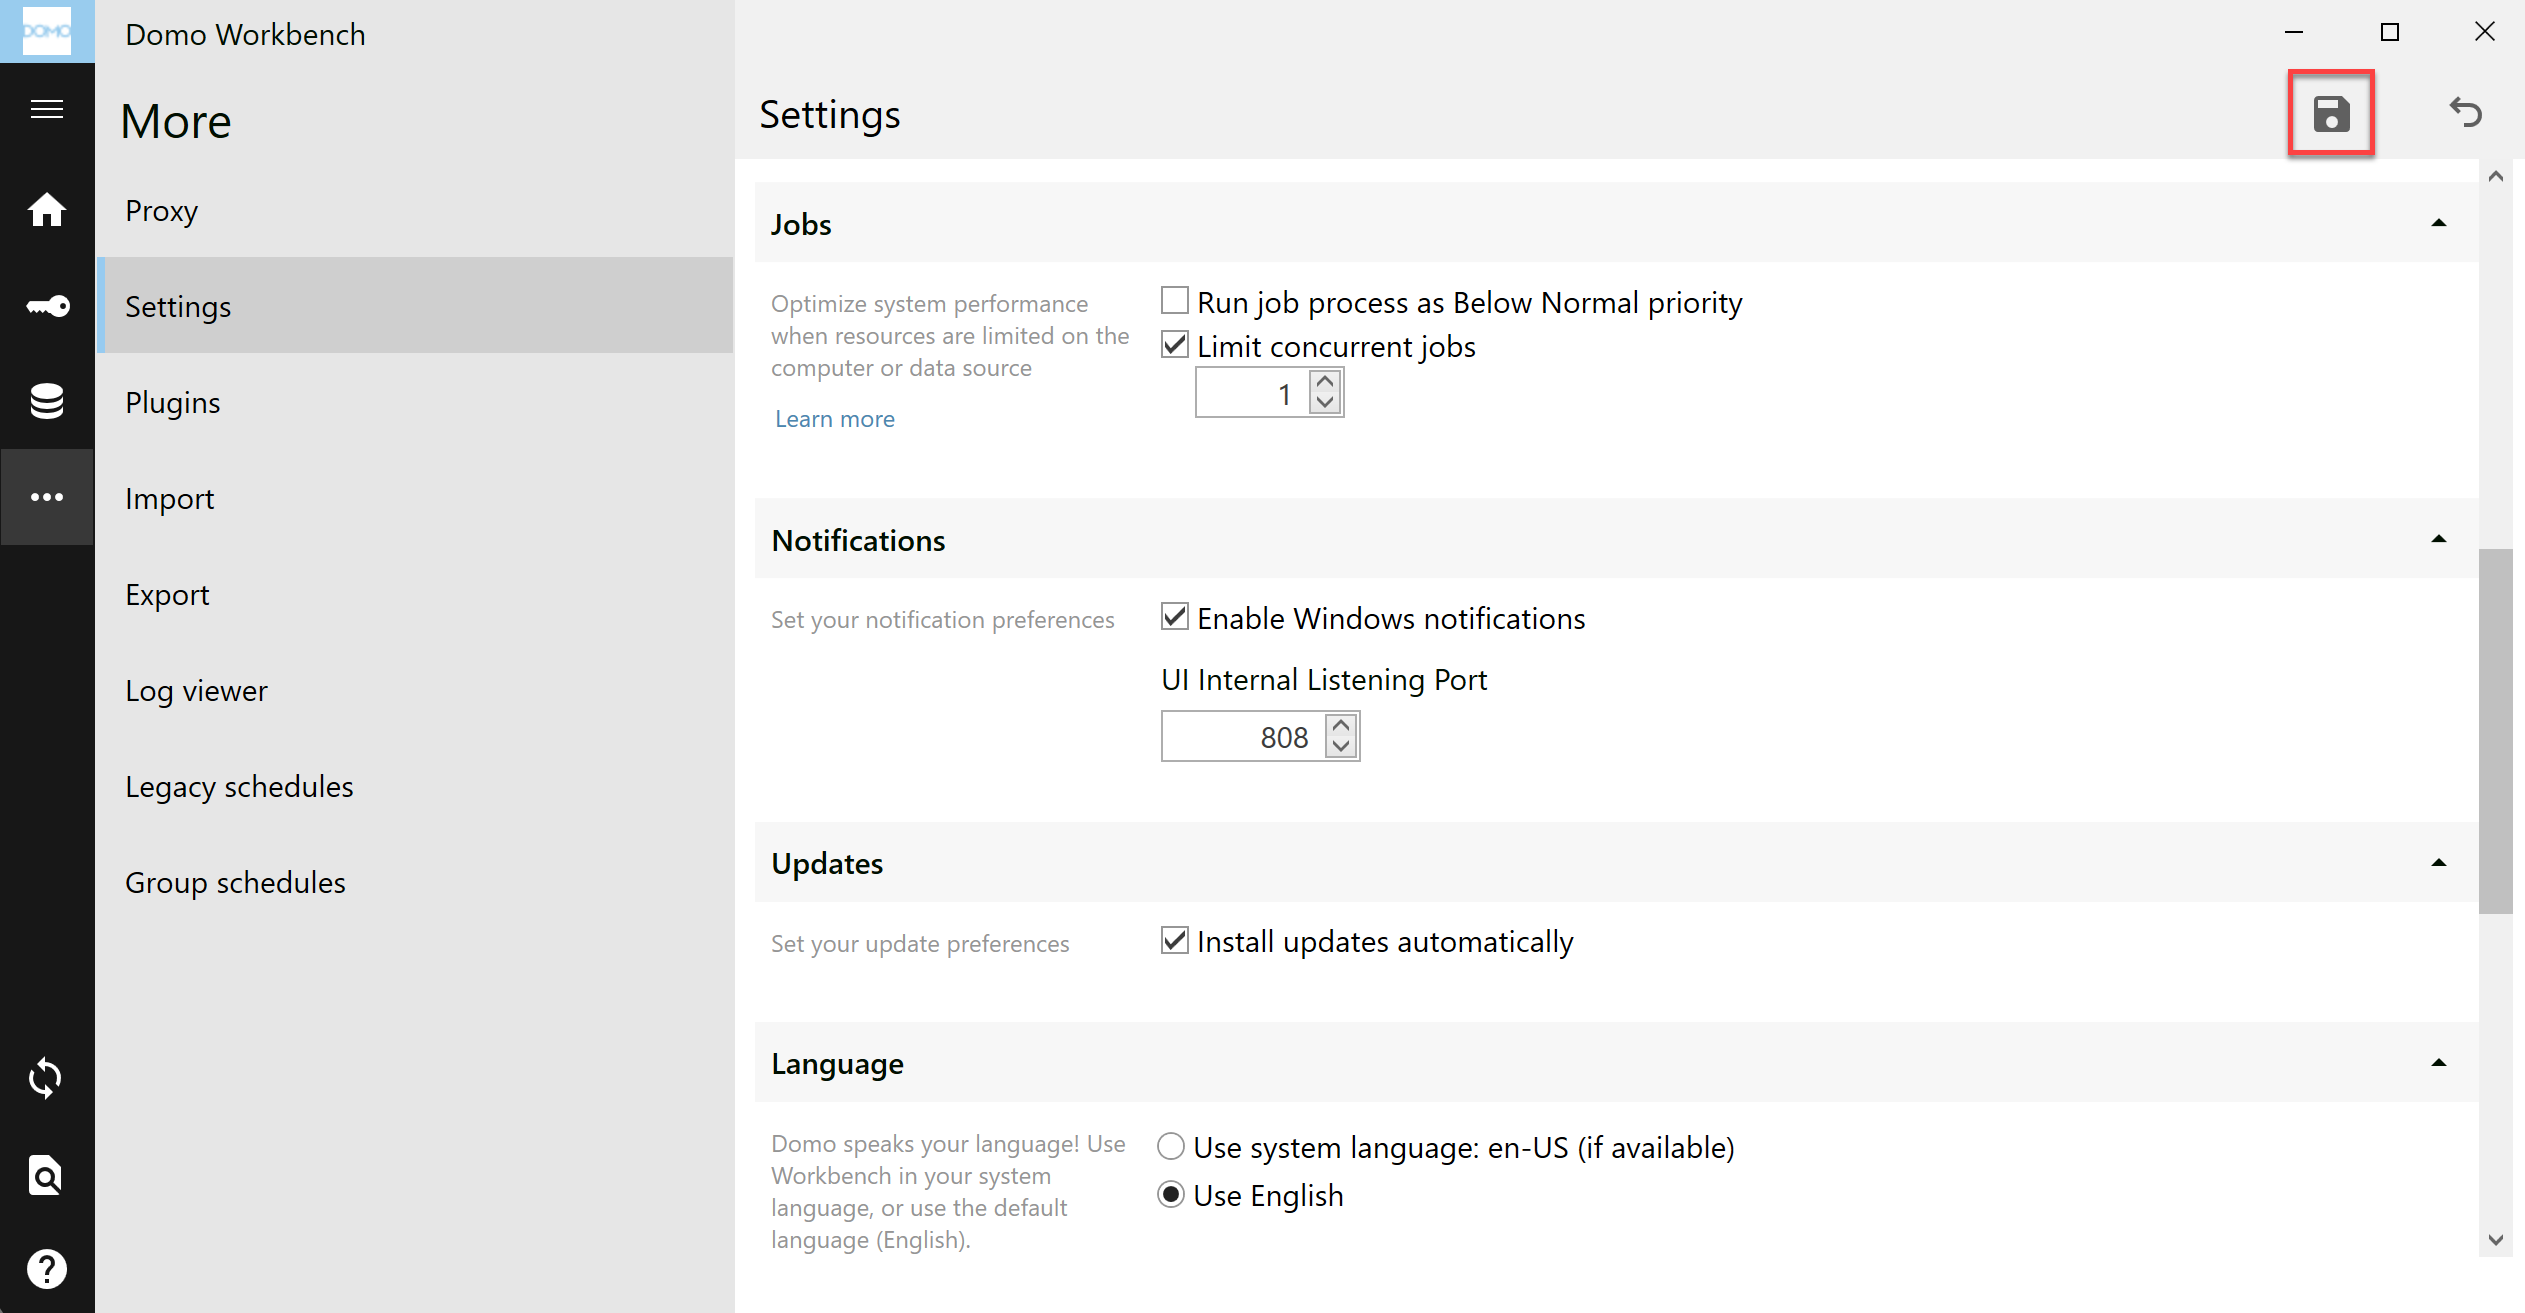Image resolution: width=2525 pixels, height=1313 pixels.
Task: Open the Plugins menu item
Action: (x=173, y=402)
